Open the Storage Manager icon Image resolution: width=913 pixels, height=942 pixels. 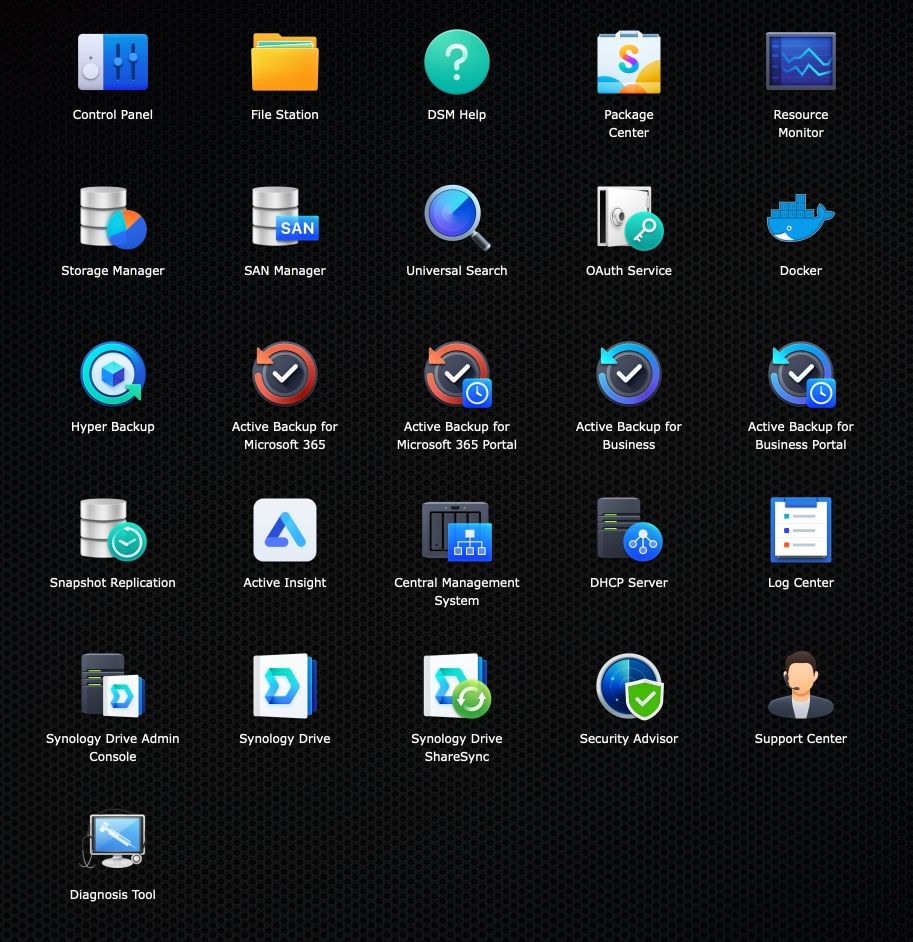click(113, 217)
